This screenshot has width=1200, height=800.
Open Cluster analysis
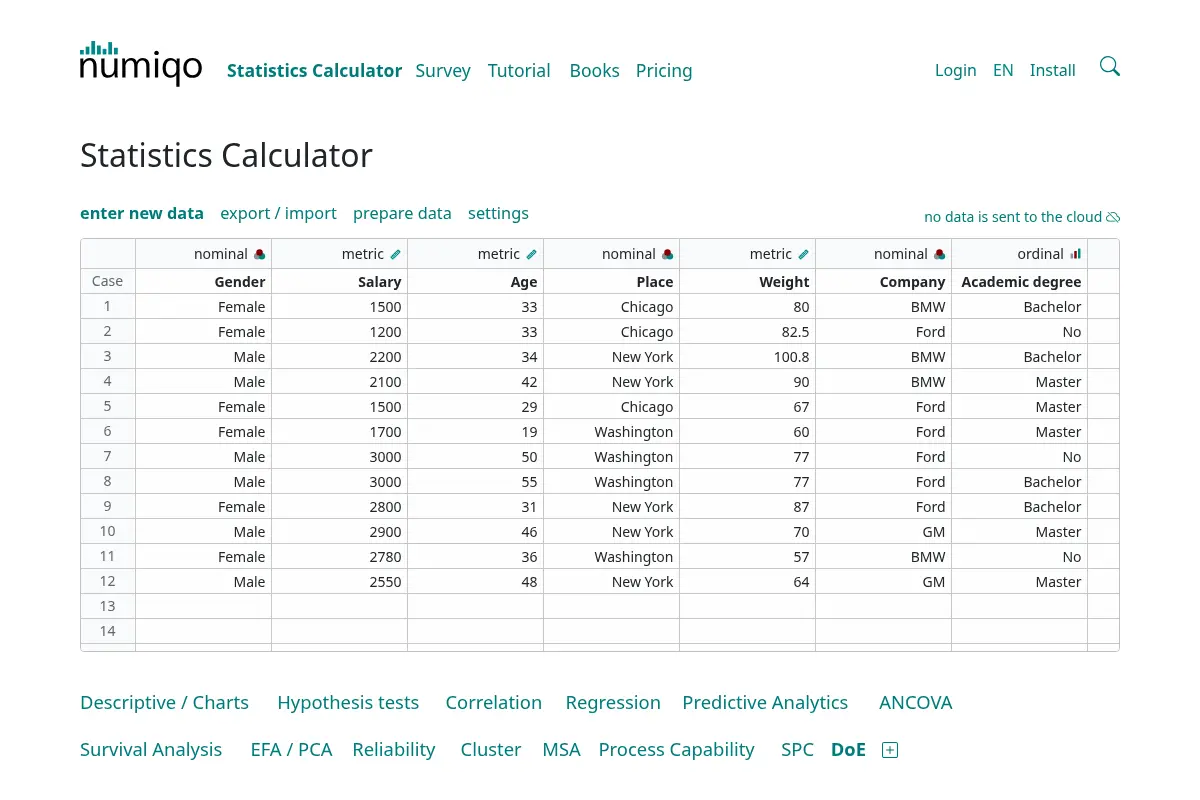point(491,750)
